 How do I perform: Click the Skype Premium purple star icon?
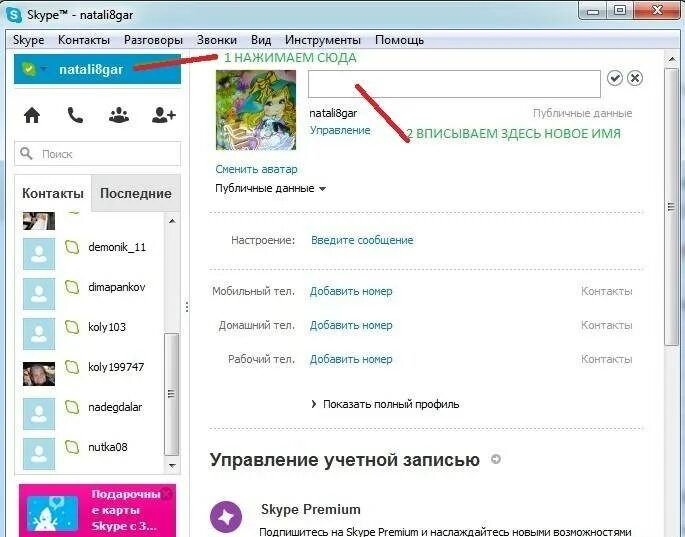[226, 517]
